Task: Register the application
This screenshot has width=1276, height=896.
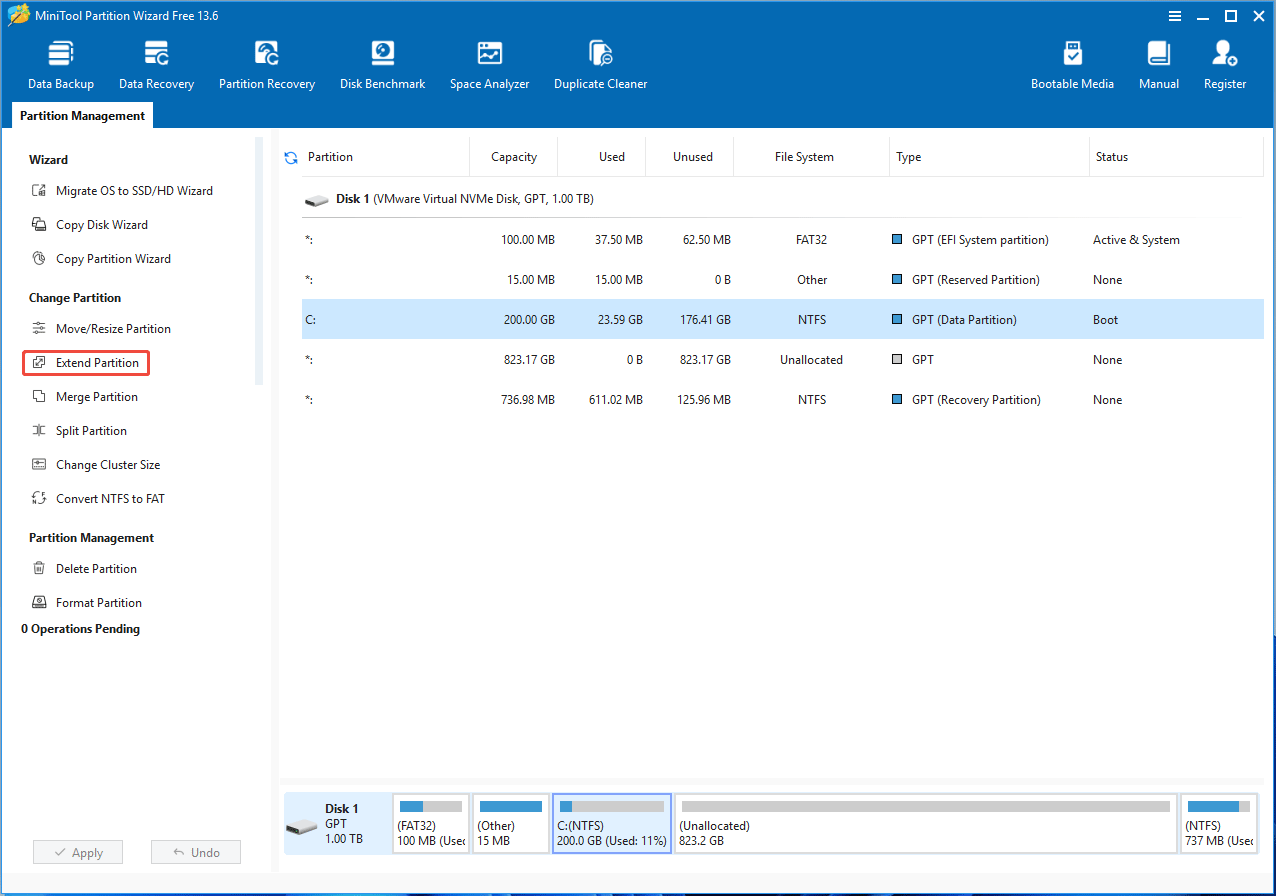Action: [1224, 62]
